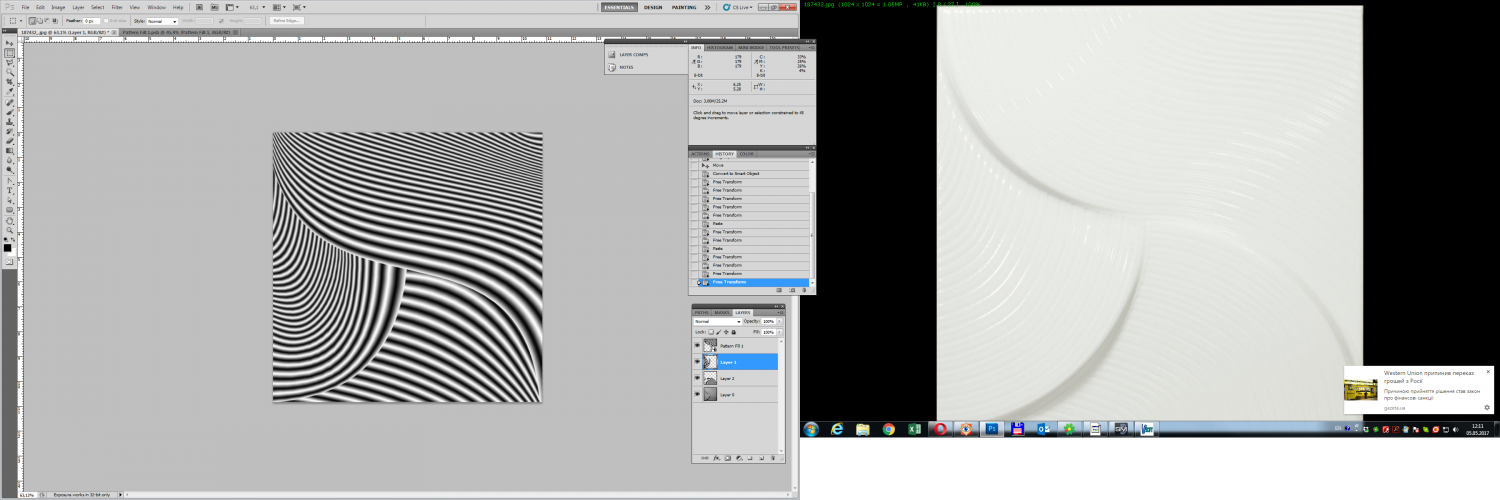1500x500 pixels.
Task: Open the CS Live dropdown
Action: click(x=742, y=7)
